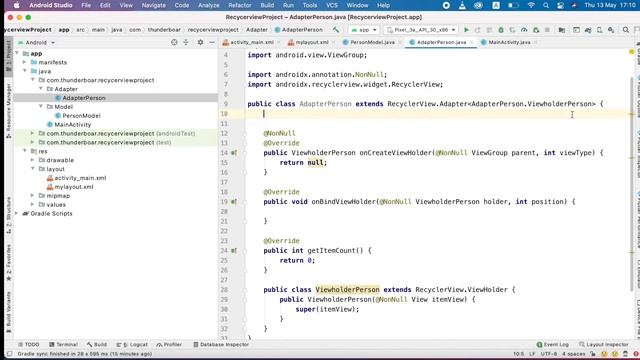Click the Stop button in toolbar
This screenshot has width=640, height=360.
pyautogui.click(x=547, y=30)
